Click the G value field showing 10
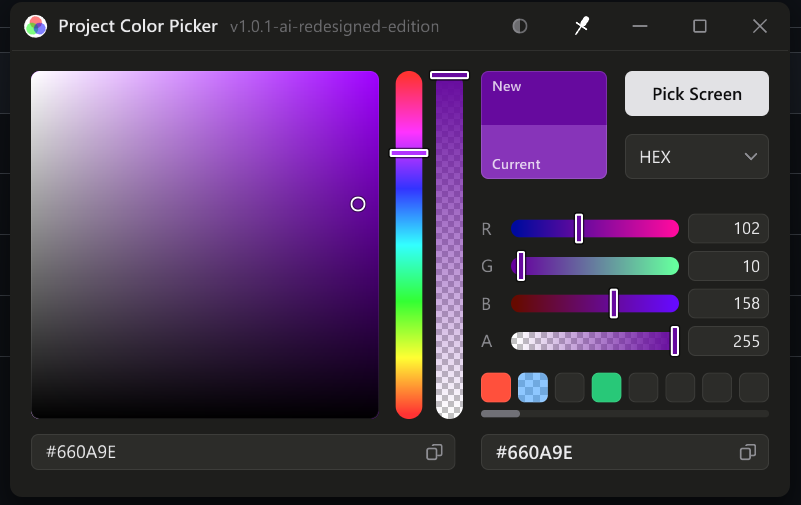This screenshot has width=801, height=505. pos(728,266)
